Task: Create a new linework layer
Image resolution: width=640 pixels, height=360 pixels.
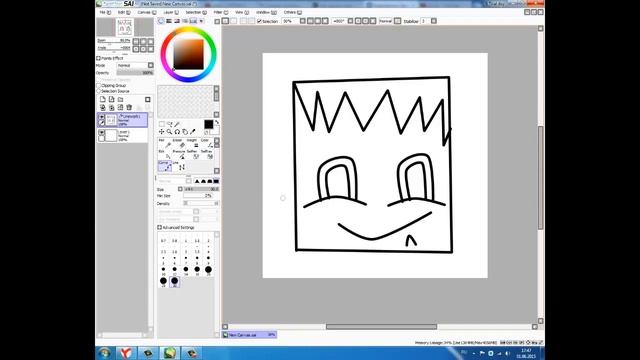Action: coord(111,100)
